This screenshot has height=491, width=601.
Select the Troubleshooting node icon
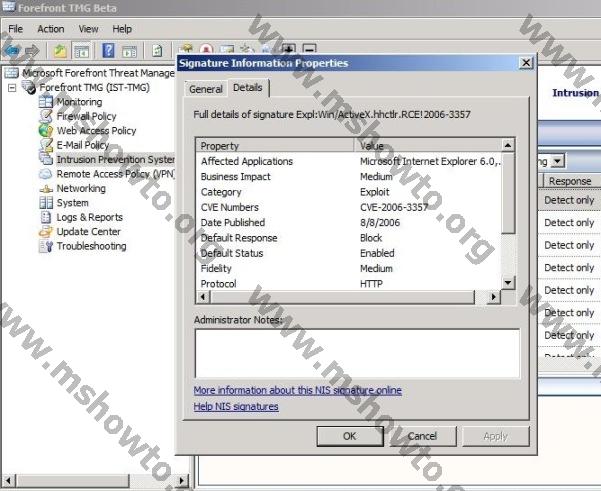[x=46, y=246]
